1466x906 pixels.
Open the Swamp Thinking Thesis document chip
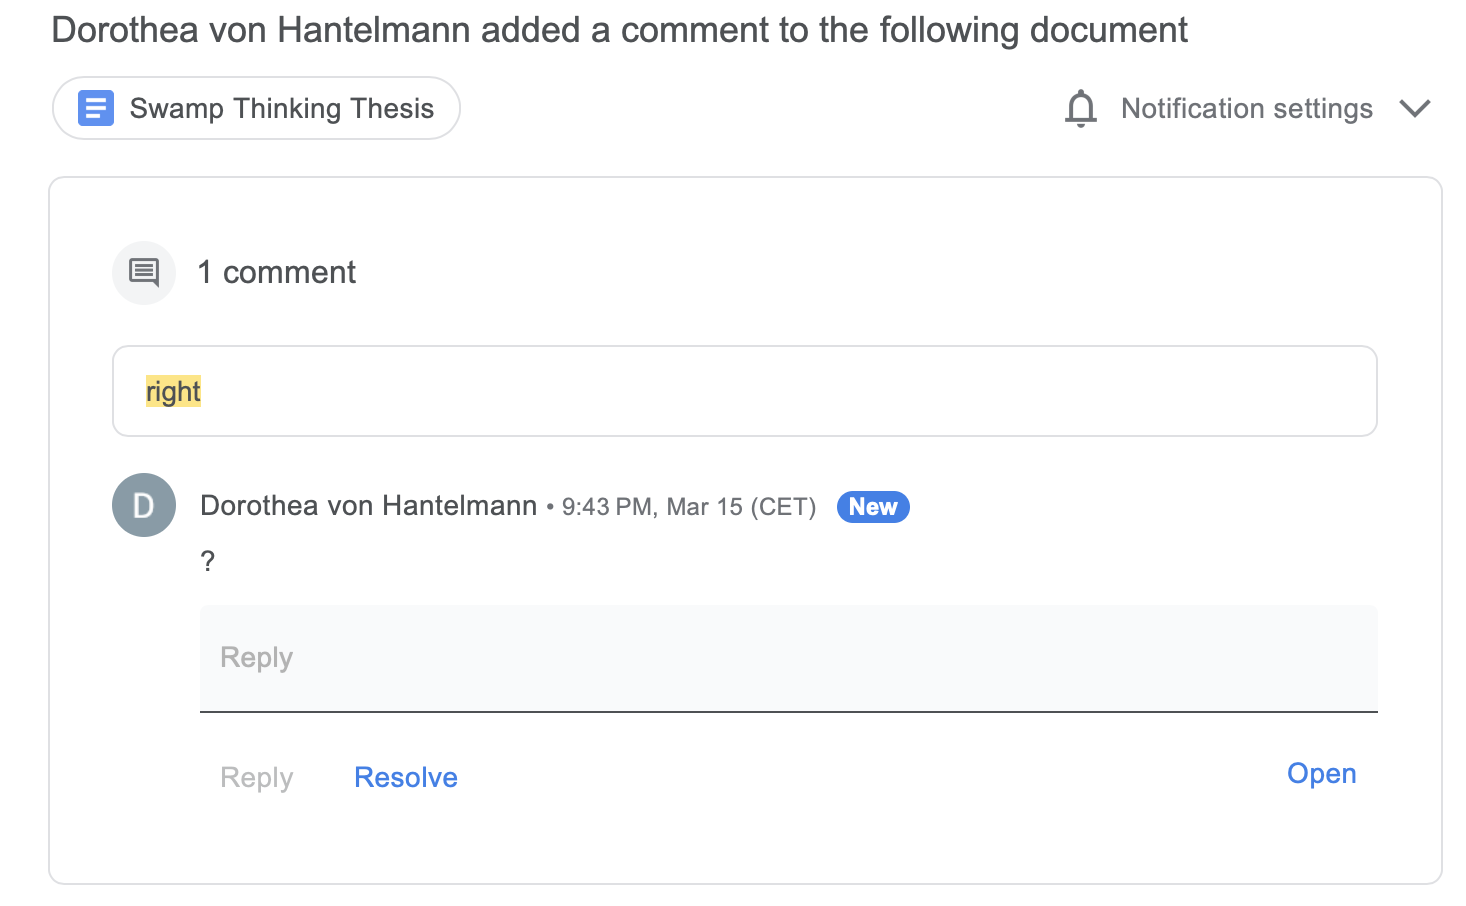coord(281,108)
